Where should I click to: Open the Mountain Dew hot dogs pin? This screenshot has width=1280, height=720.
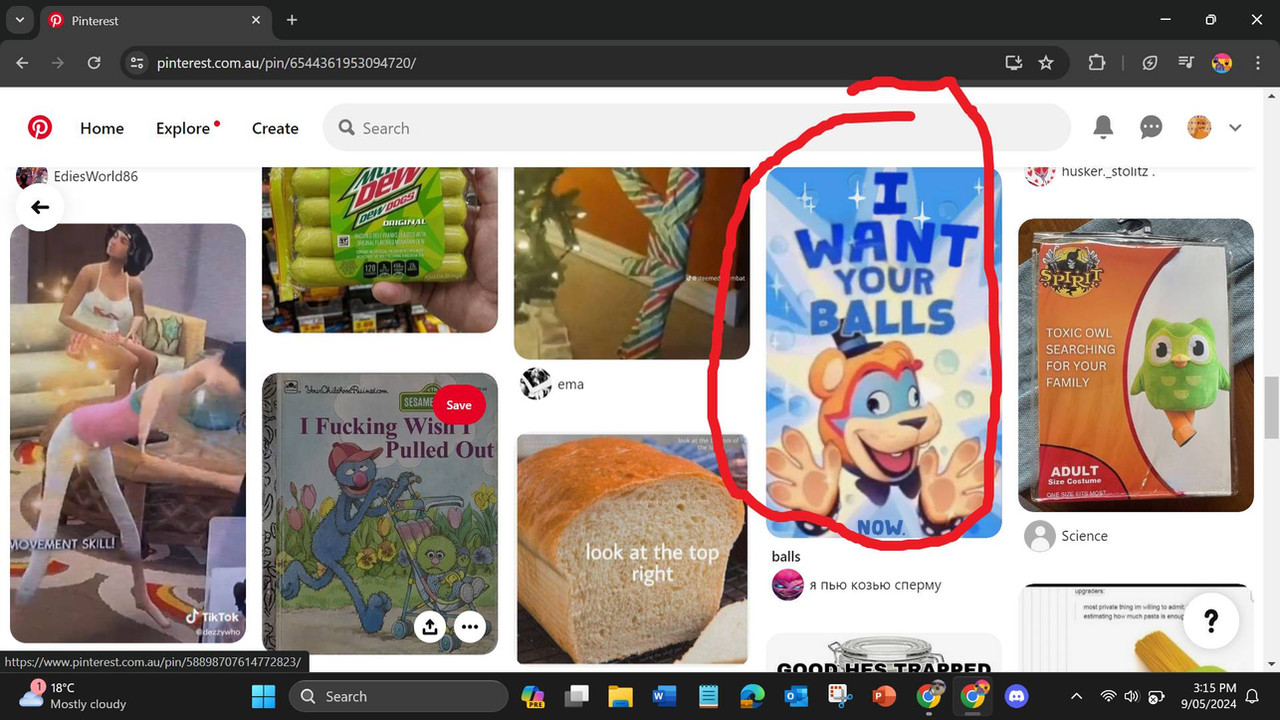380,250
